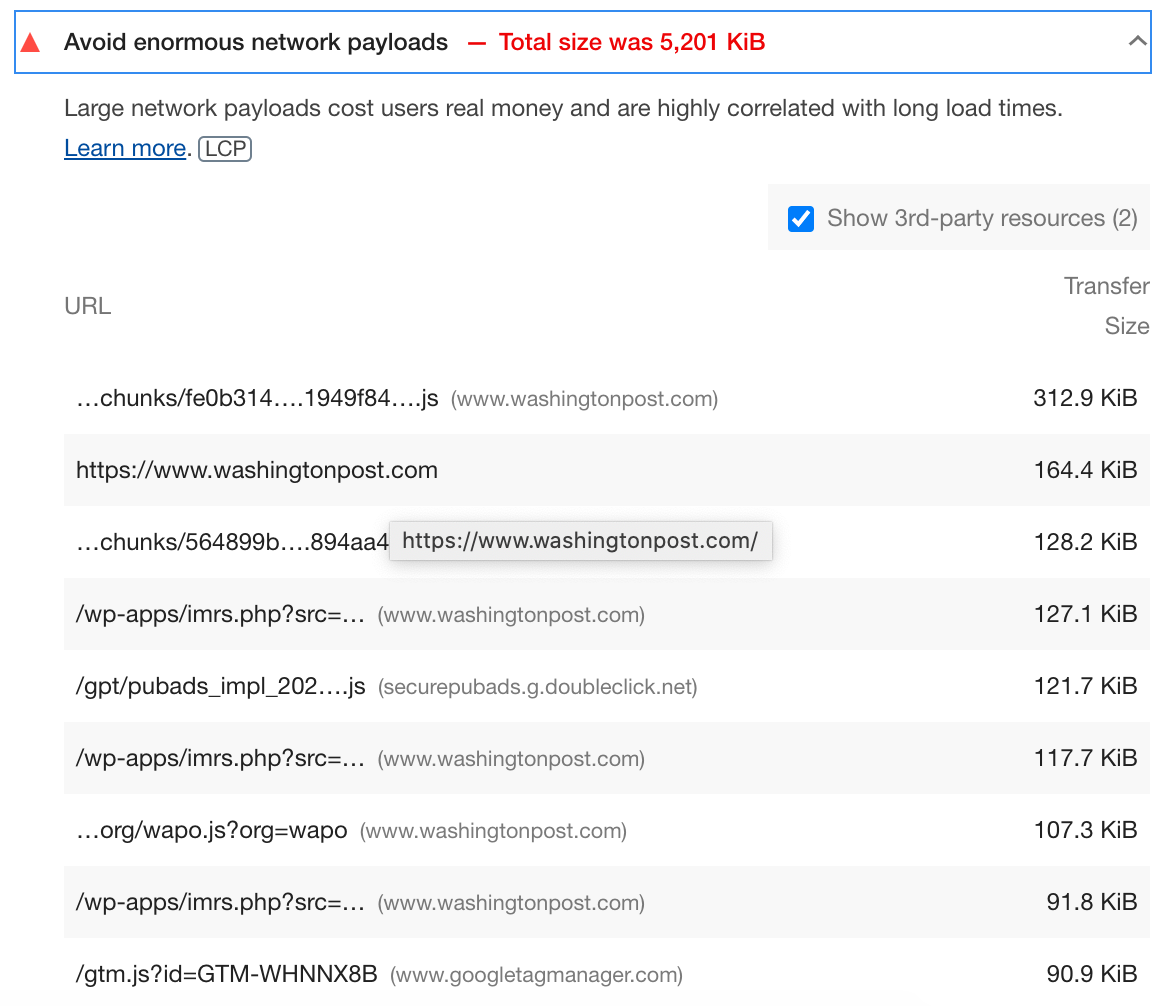Open the imrs.php URL sized 117.7 KiB
Screen dimensions: 1170x1006
click(x=220, y=759)
